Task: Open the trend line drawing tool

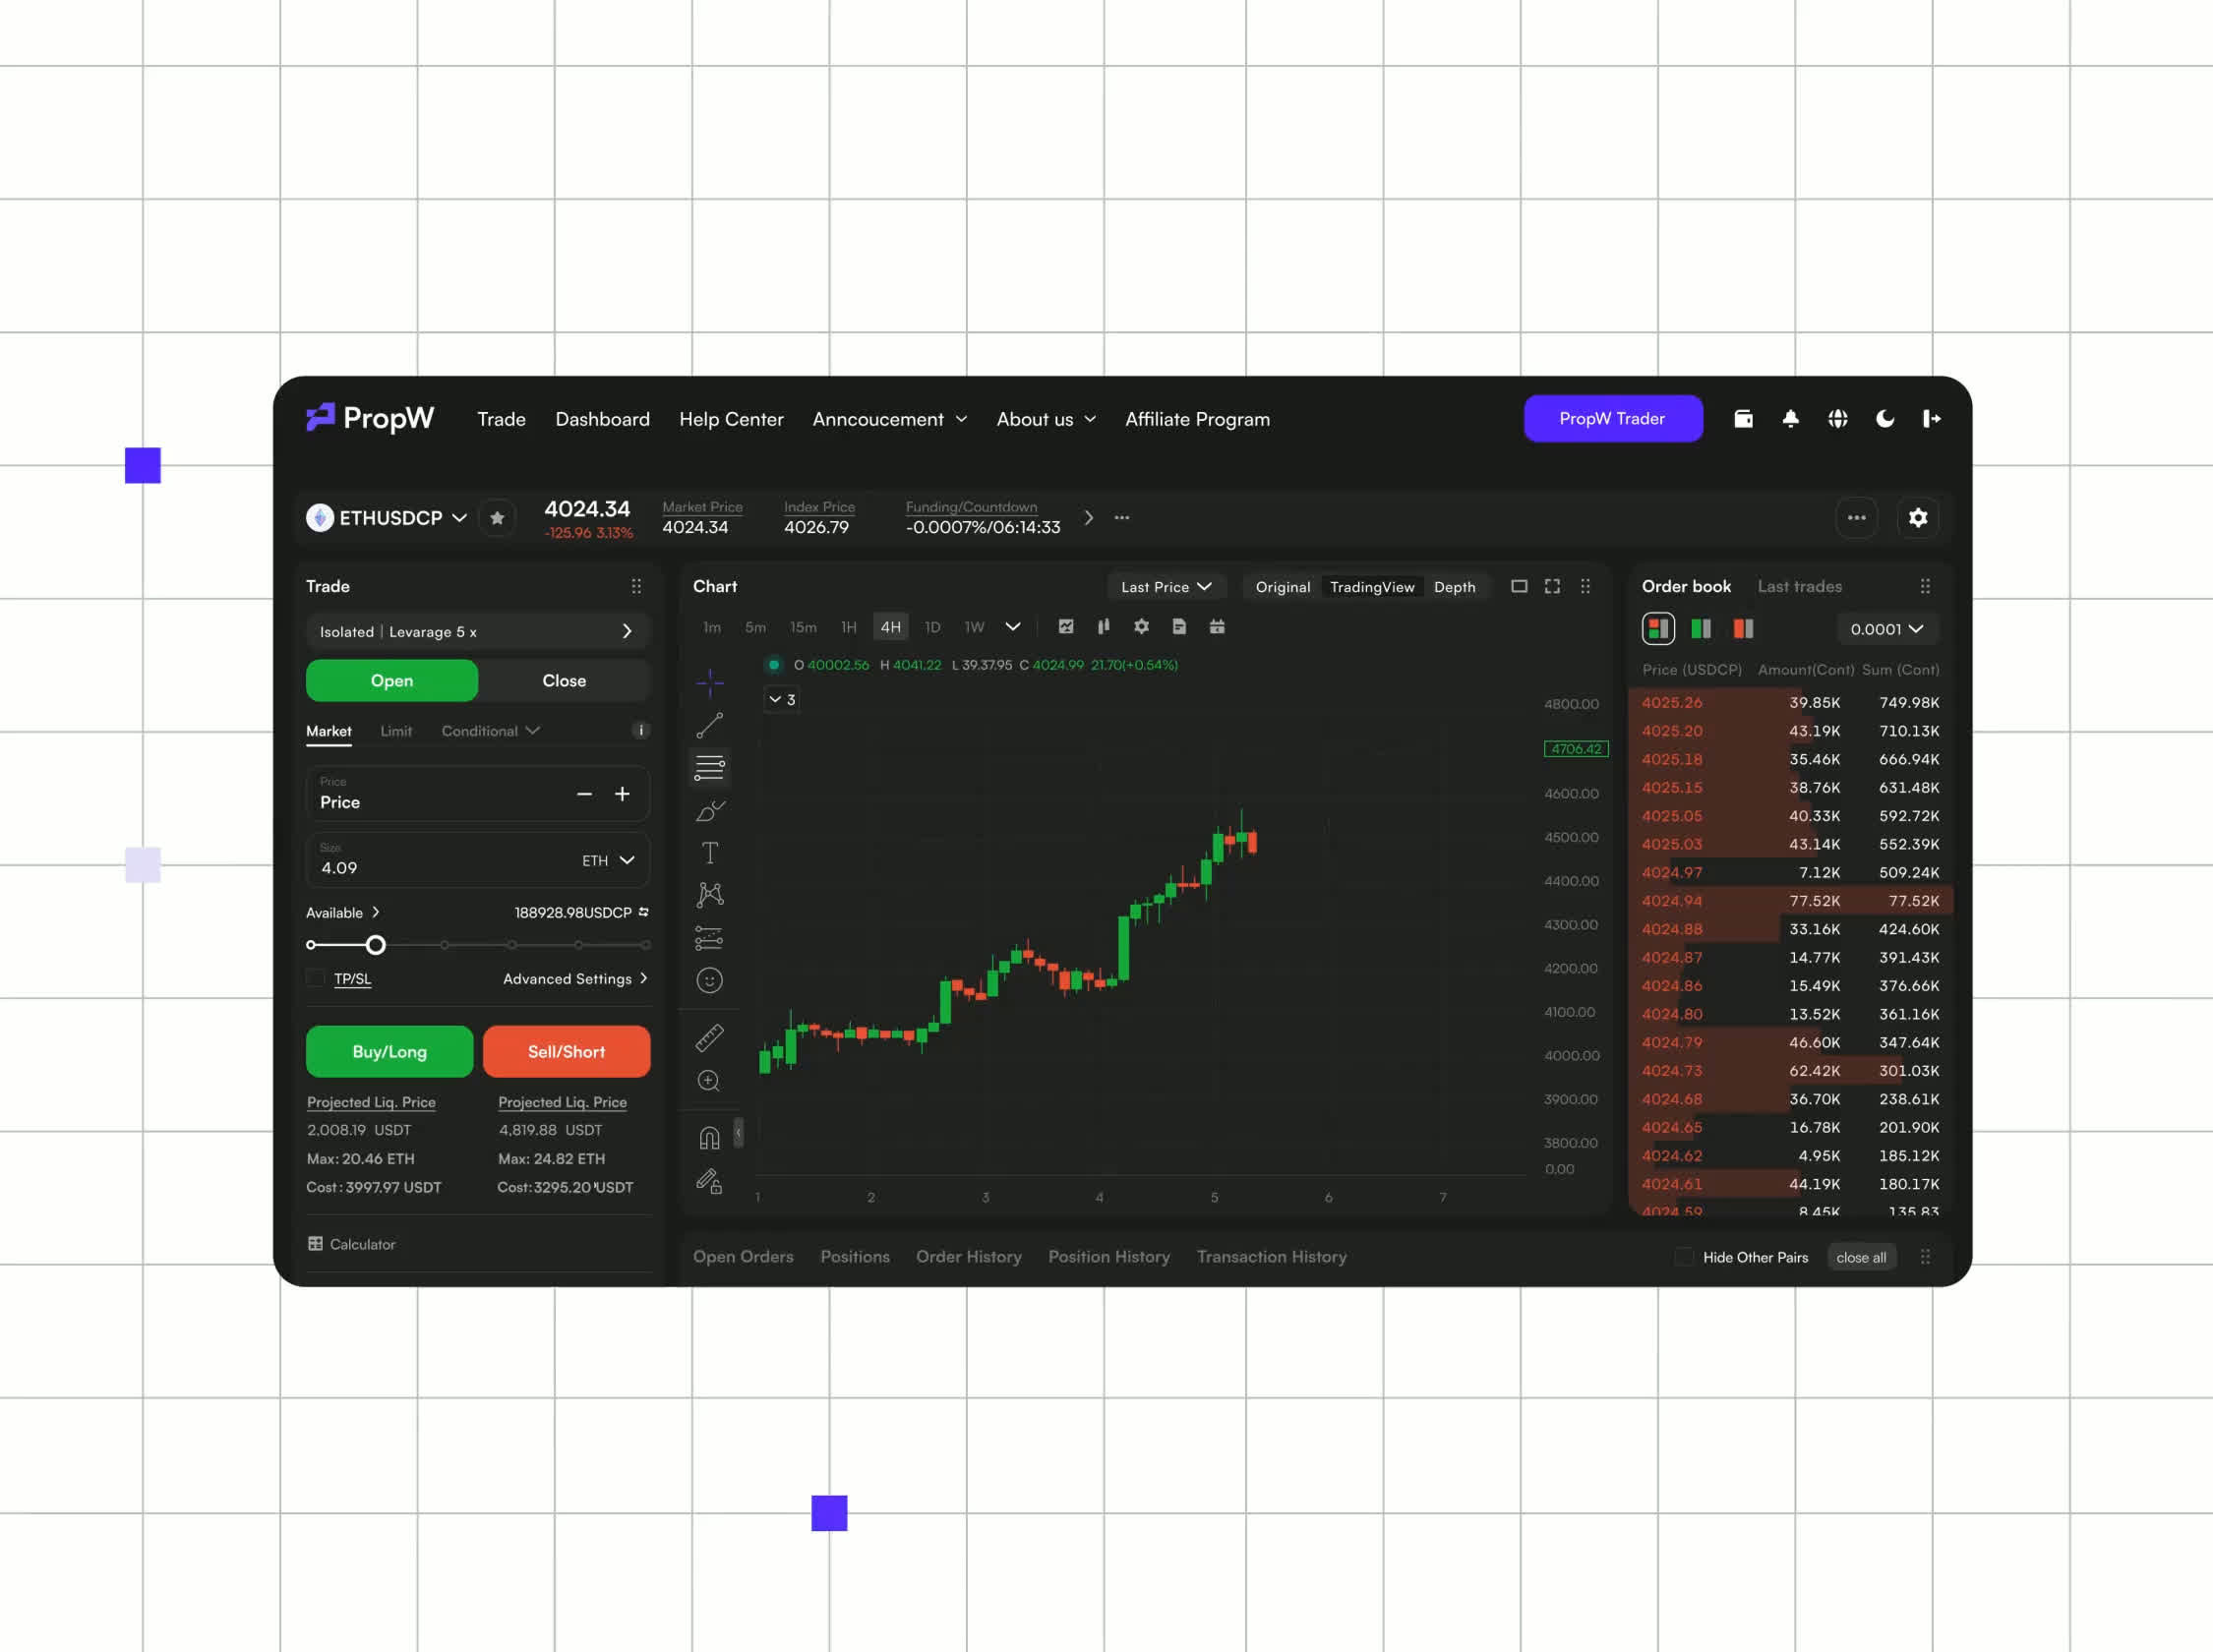Action: [709, 726]
